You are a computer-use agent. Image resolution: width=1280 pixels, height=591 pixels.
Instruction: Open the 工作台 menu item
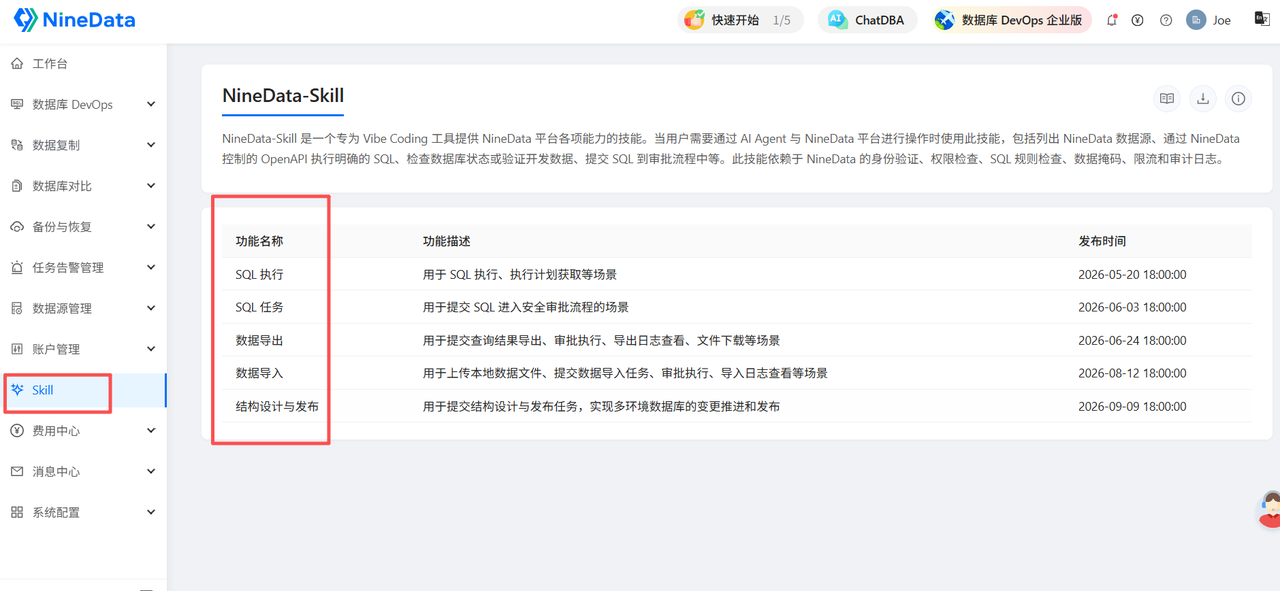click(x=83, y=64)
